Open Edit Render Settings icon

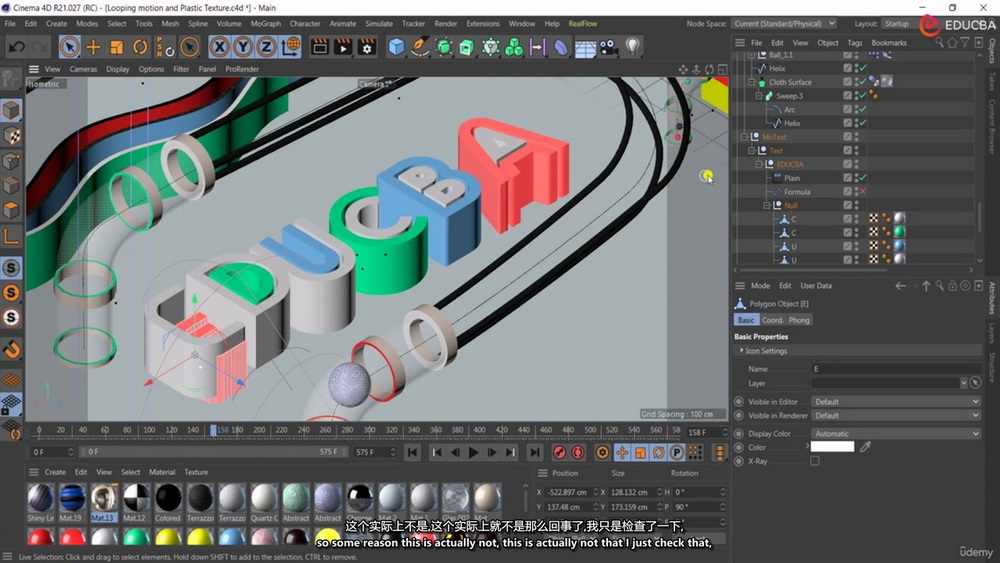(367, 47)
